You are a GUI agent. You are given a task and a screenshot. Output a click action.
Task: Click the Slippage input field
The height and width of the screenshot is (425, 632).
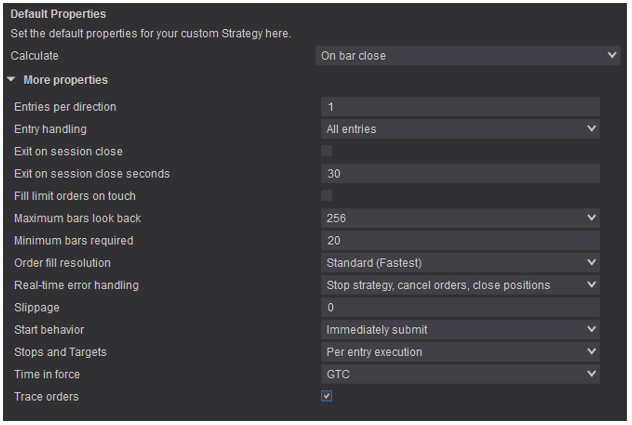click(461, 308)
